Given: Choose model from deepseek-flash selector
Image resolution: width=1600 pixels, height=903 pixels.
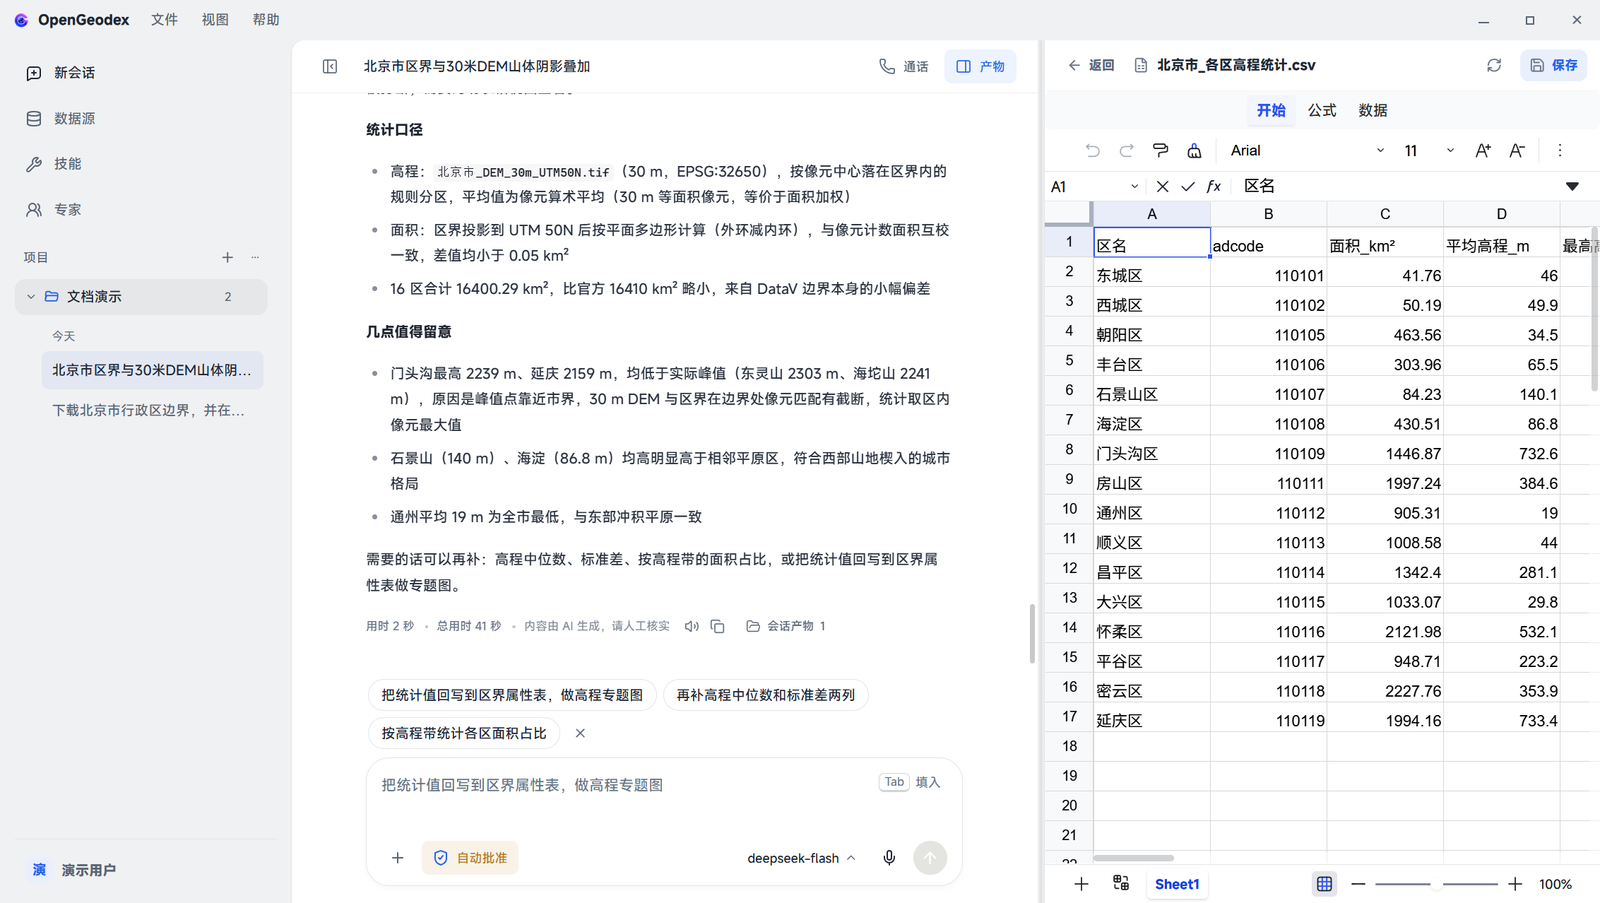Looking at the screenshot, I should tap(801, 858).
